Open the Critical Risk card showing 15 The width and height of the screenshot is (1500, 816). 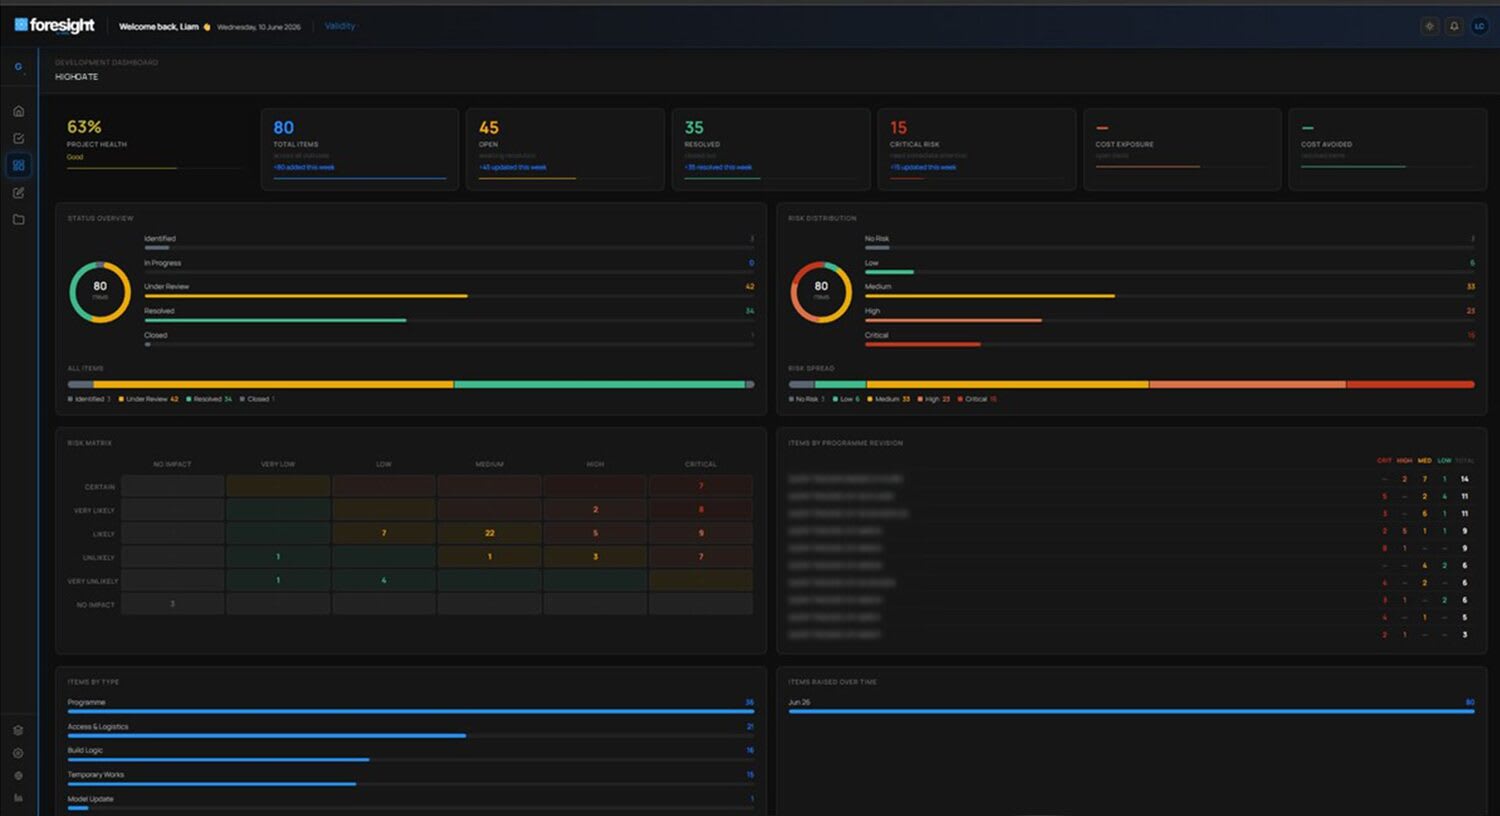coord(976,149)
